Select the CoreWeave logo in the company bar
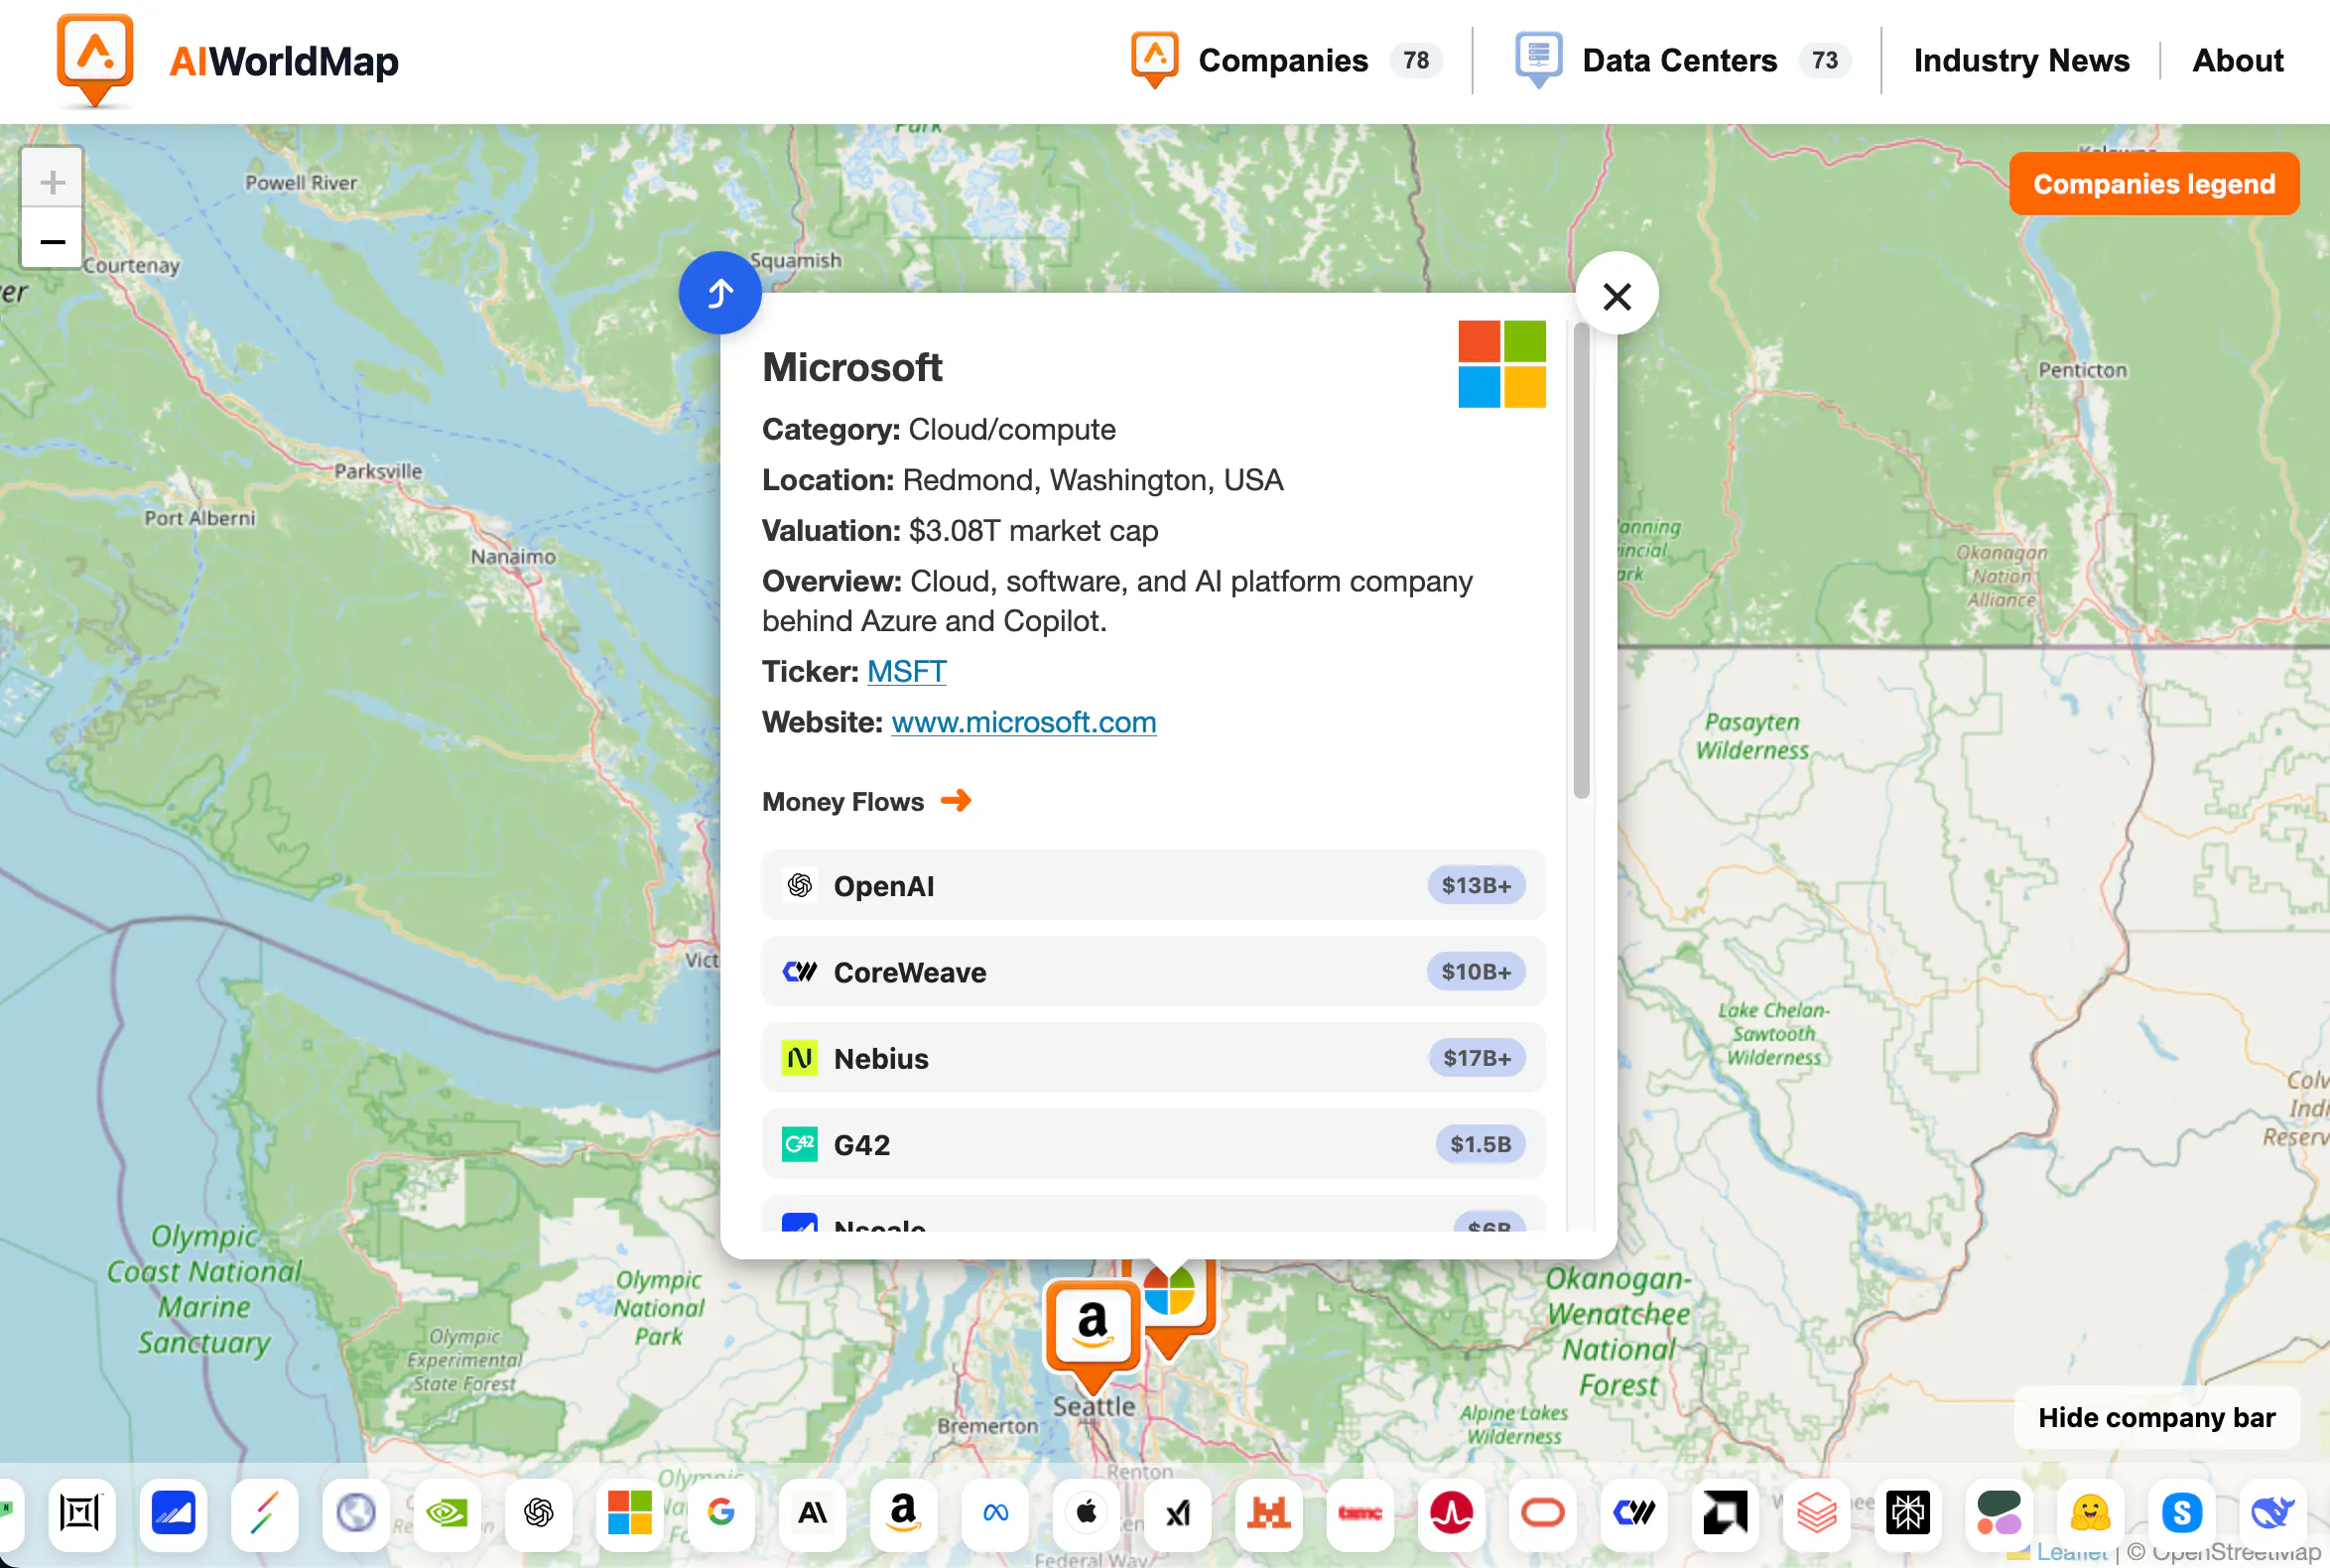Screen dimensions: 2330x1568 tap(1635, 1513)
